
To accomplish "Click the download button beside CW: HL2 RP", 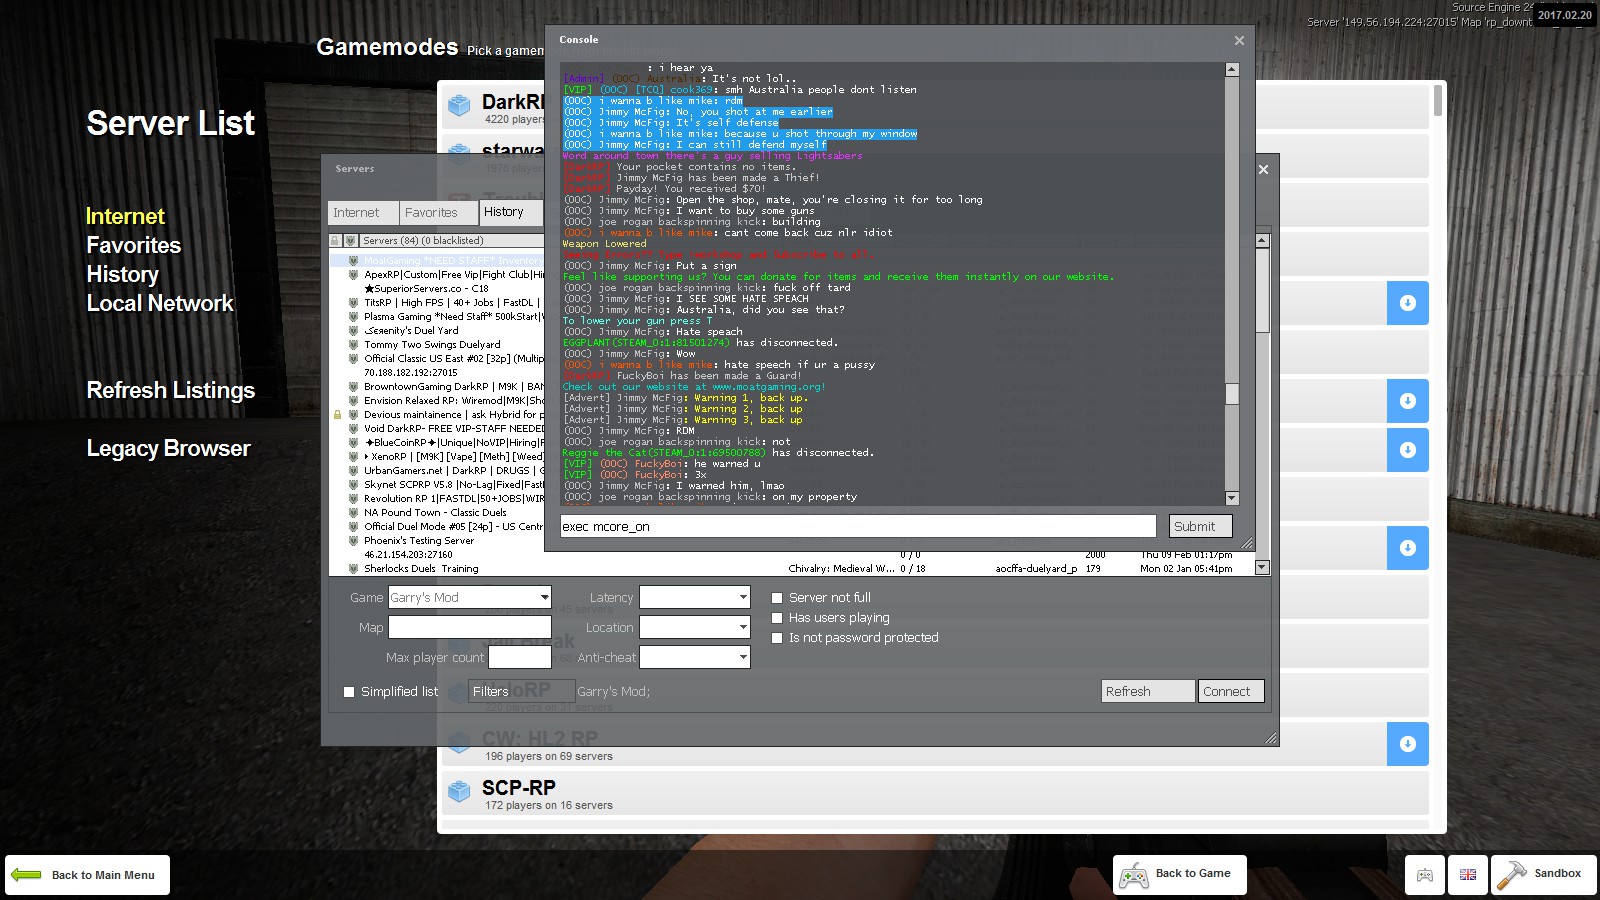I will [1408, 744].
